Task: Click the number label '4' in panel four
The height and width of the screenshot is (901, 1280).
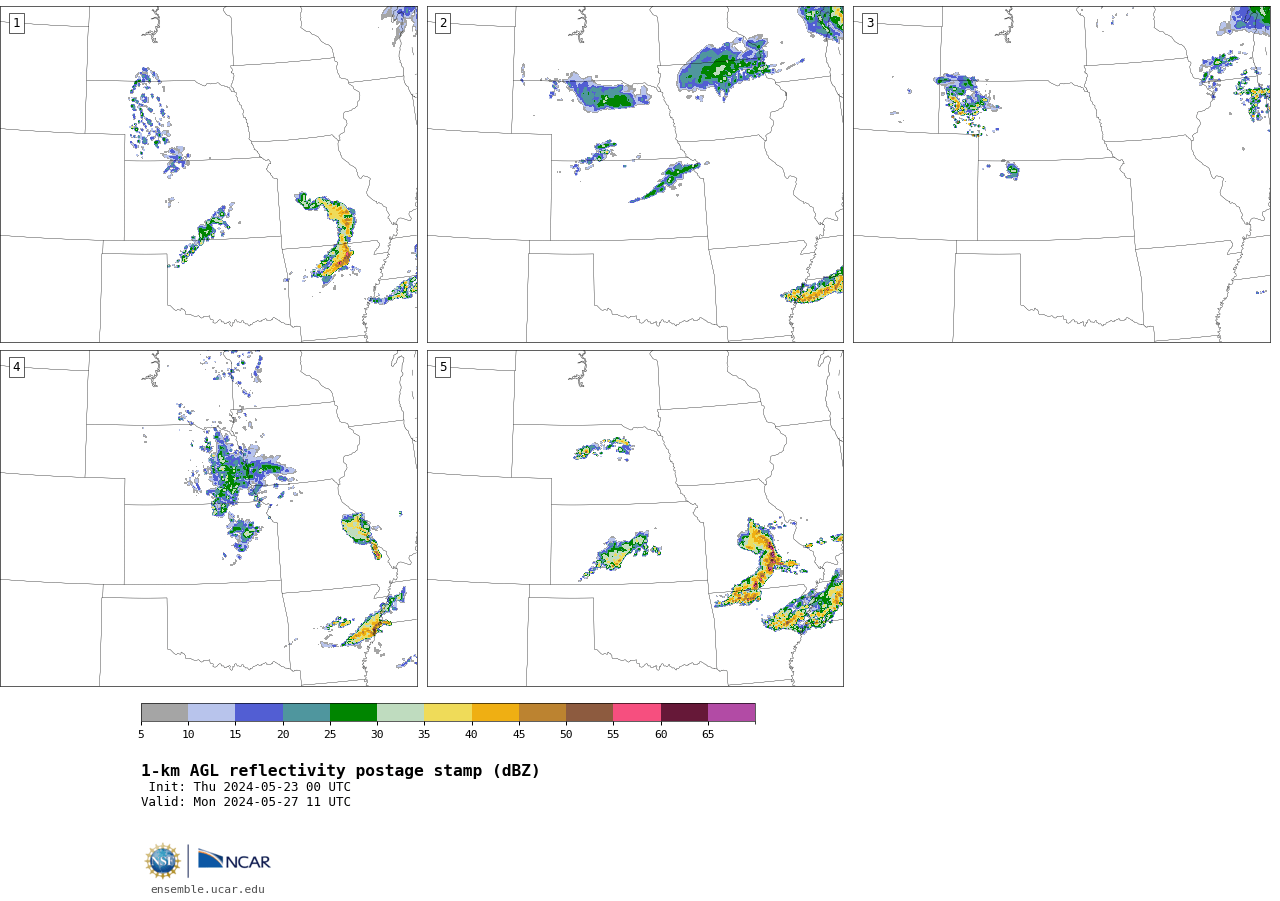Action: click(x=16, y=367)
